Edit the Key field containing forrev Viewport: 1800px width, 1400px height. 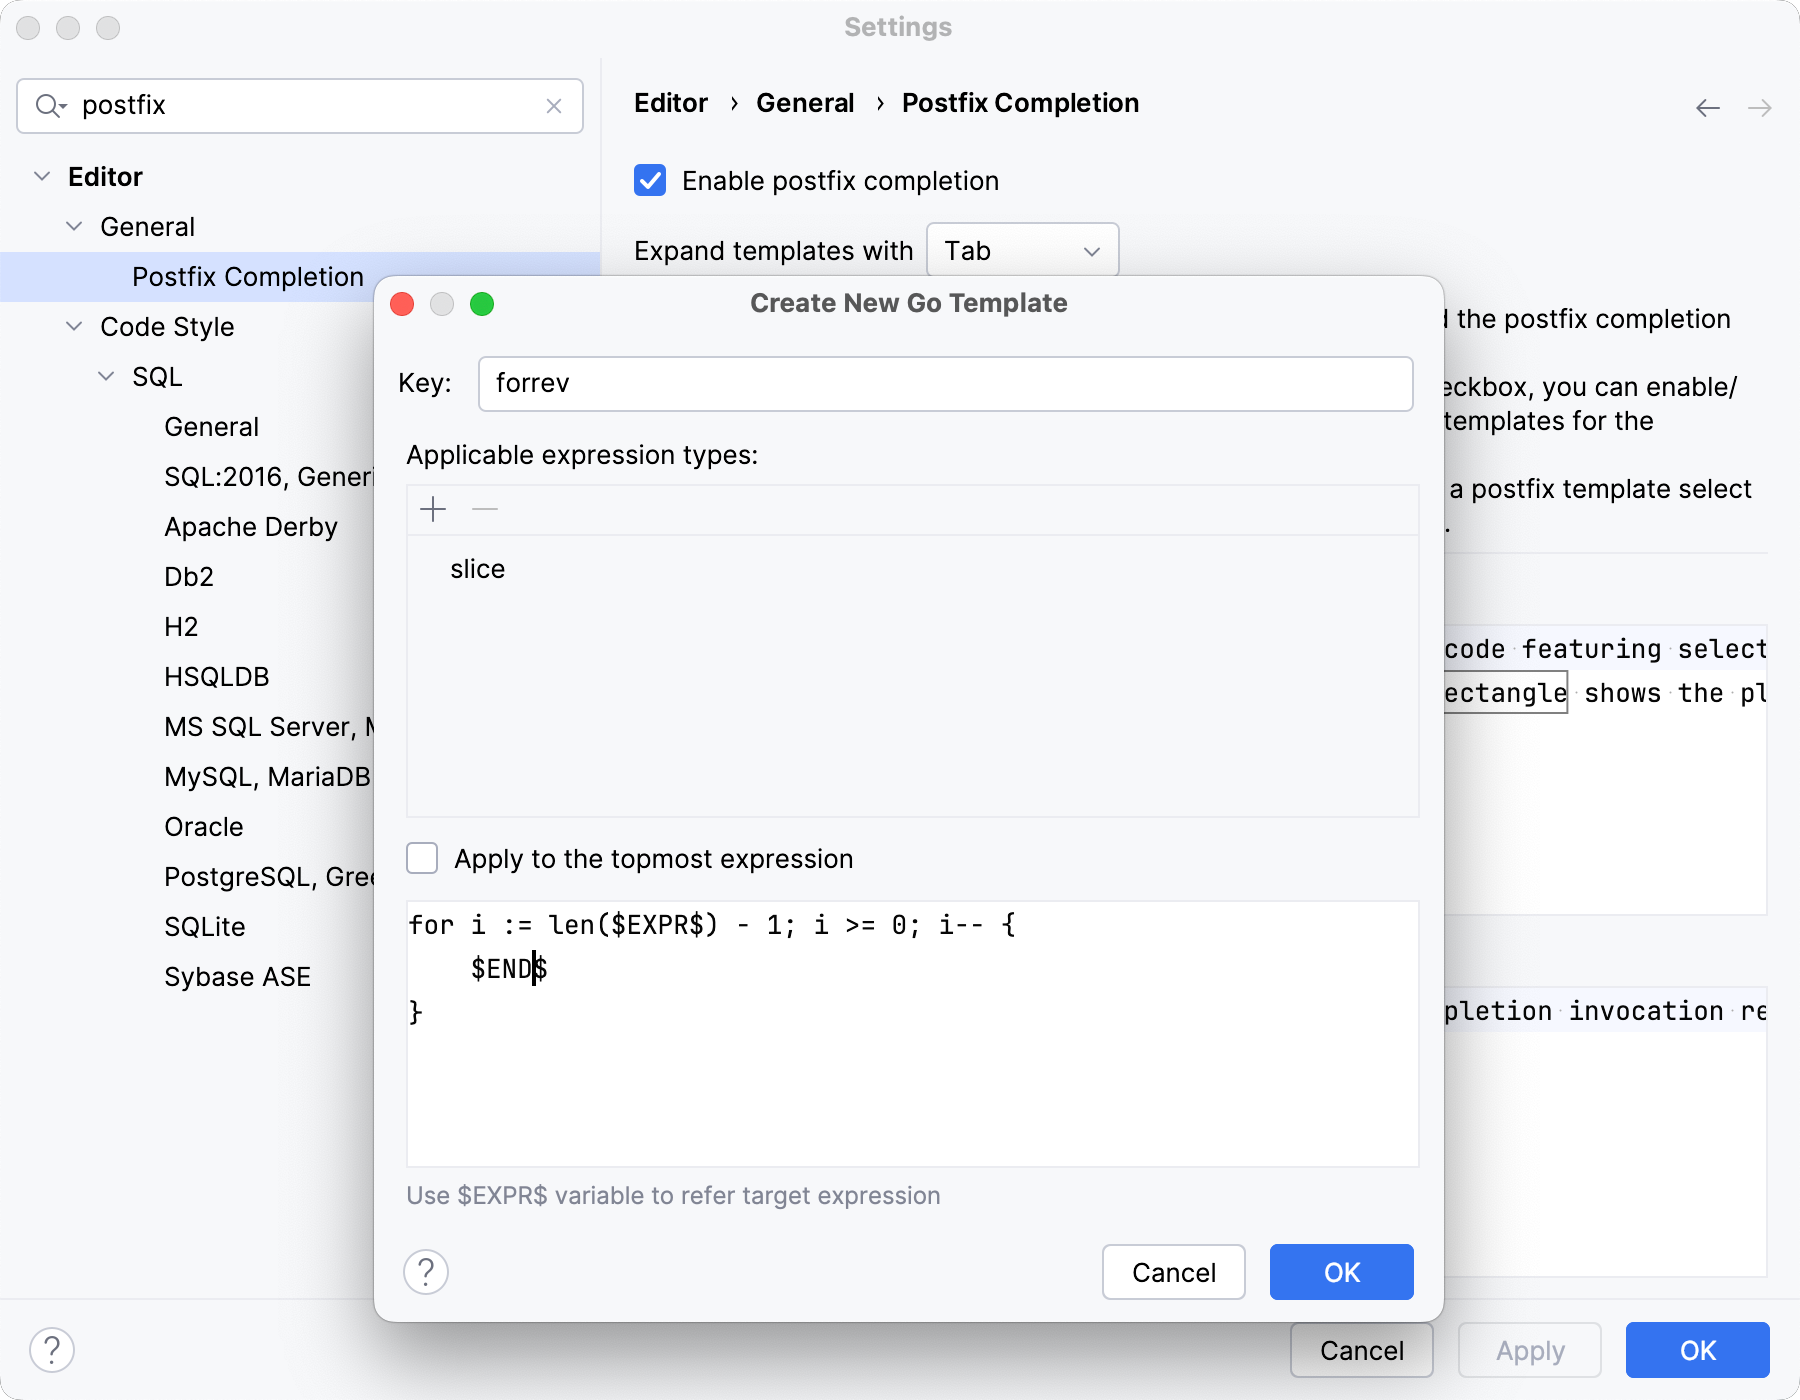944,383
